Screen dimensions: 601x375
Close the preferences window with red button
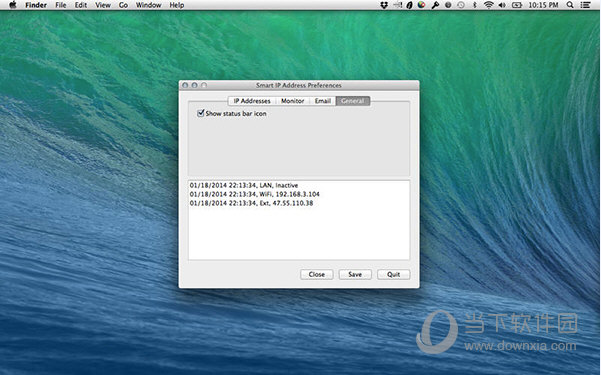click(185, 85)
